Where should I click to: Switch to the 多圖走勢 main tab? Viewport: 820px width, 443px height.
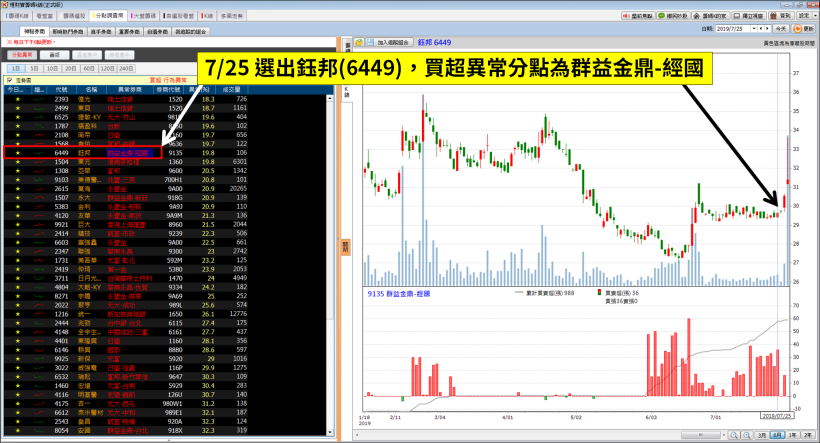pos(232,16)
